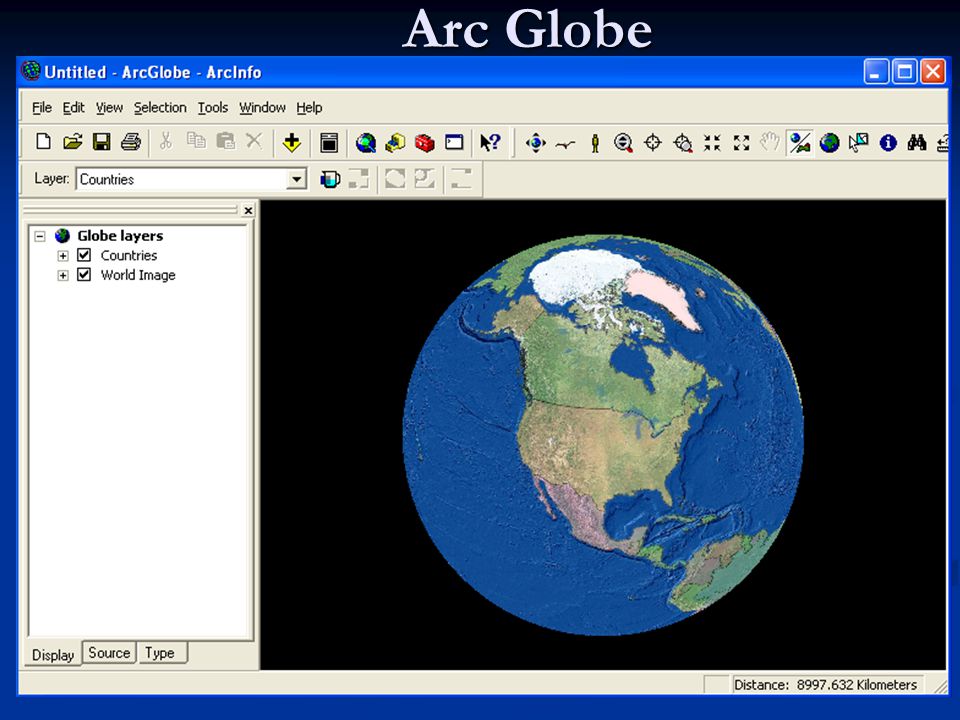
Task: Open the Tools menu
Action: tap(212, 108)
